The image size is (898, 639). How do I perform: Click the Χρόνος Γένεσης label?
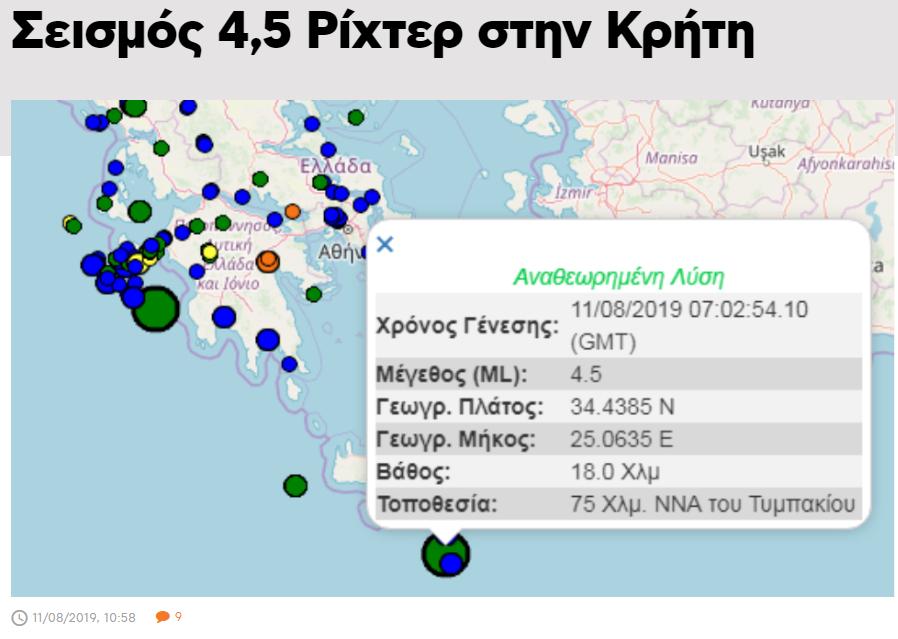tap(467, 325)
